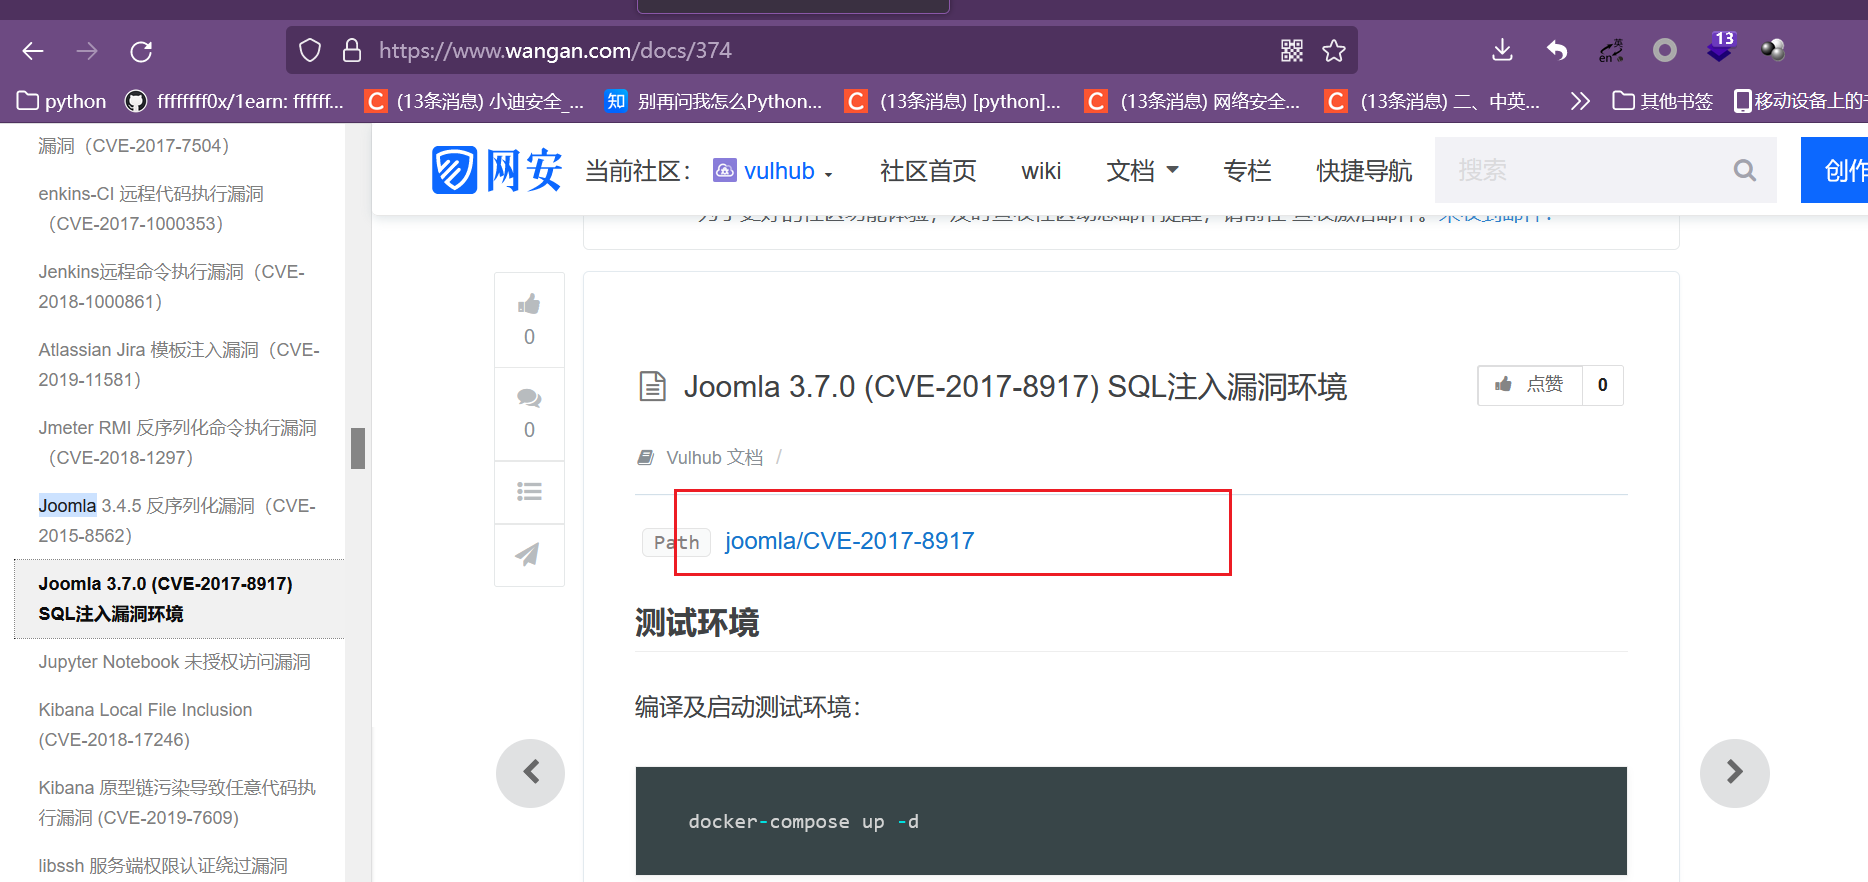Click the comments bubble icon in the side toolbar
Image resolution: width=1868 pixels, height=882 pixels.
pyautogui.click(x=529, y=398)
